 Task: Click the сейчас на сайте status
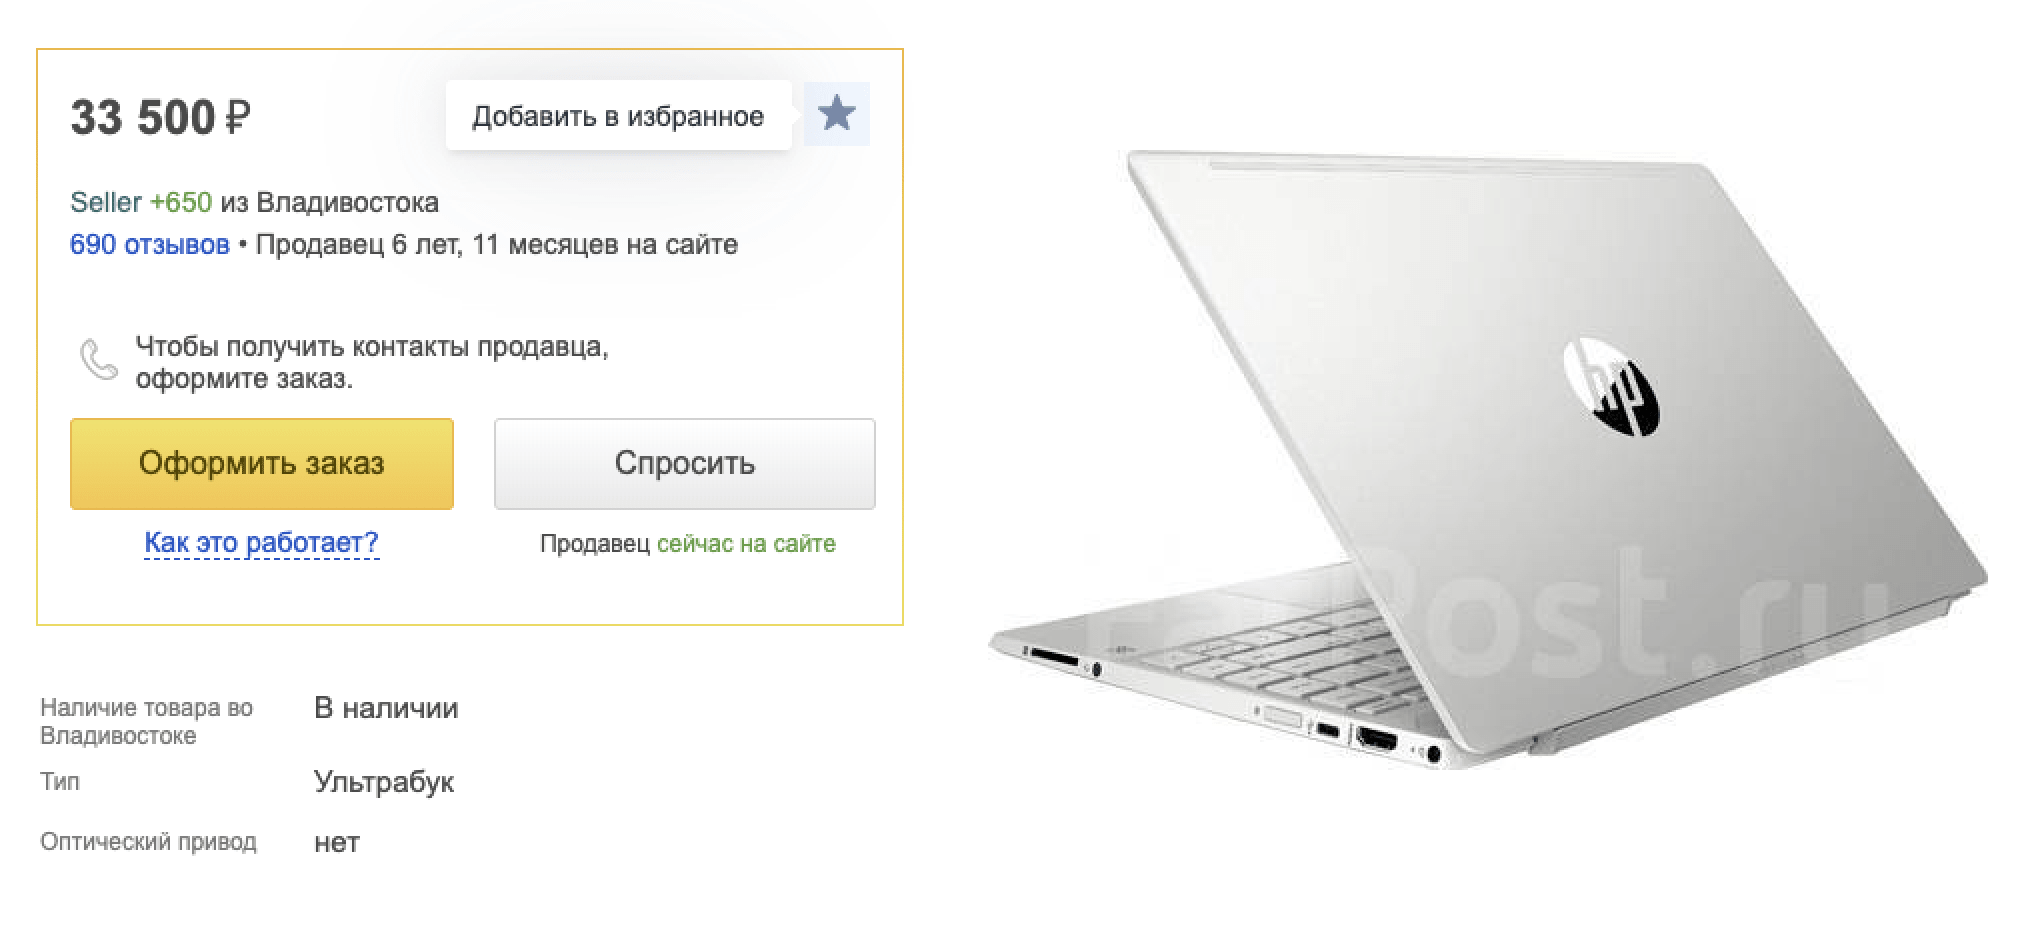[746, 544]
